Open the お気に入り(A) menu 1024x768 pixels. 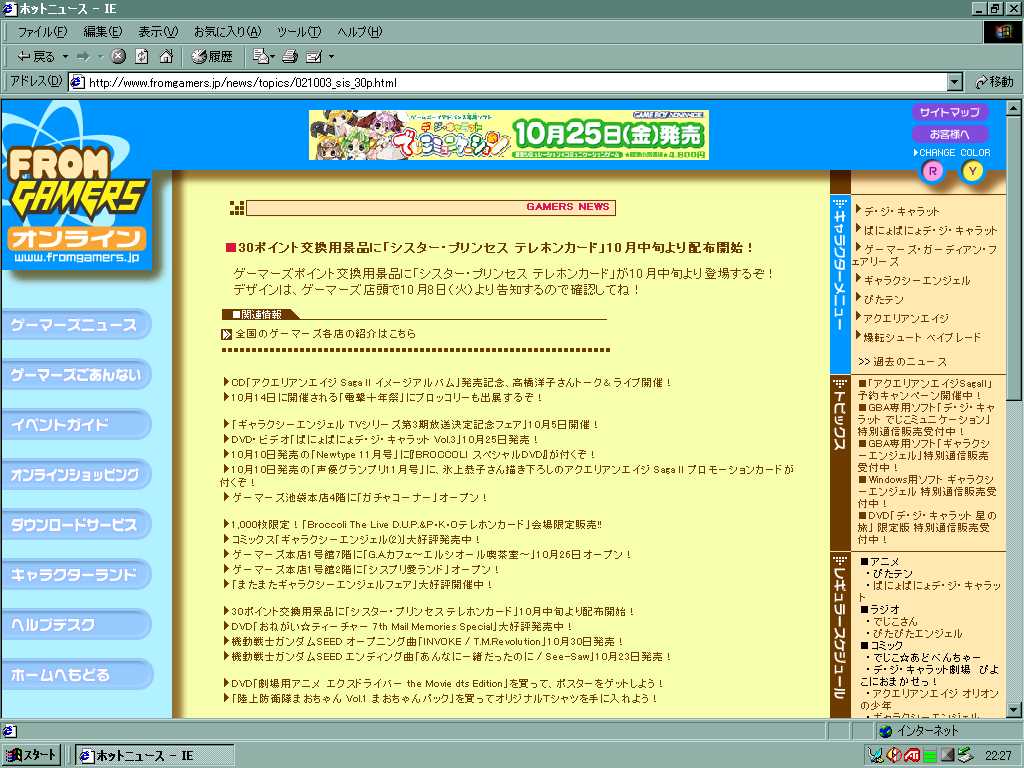coord(227,32)
